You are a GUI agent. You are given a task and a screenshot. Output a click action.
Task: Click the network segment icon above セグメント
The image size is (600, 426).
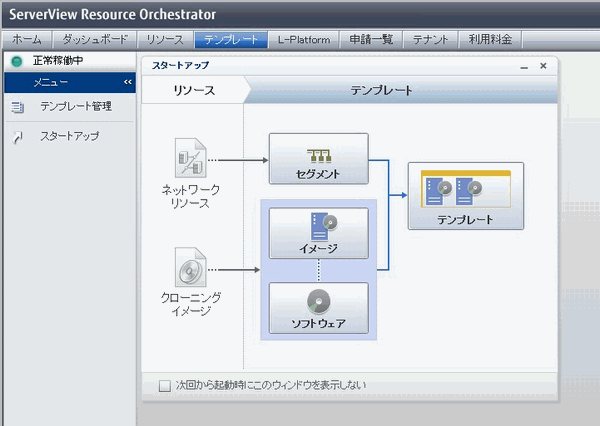pyautogui.click(x=319, y=156)
